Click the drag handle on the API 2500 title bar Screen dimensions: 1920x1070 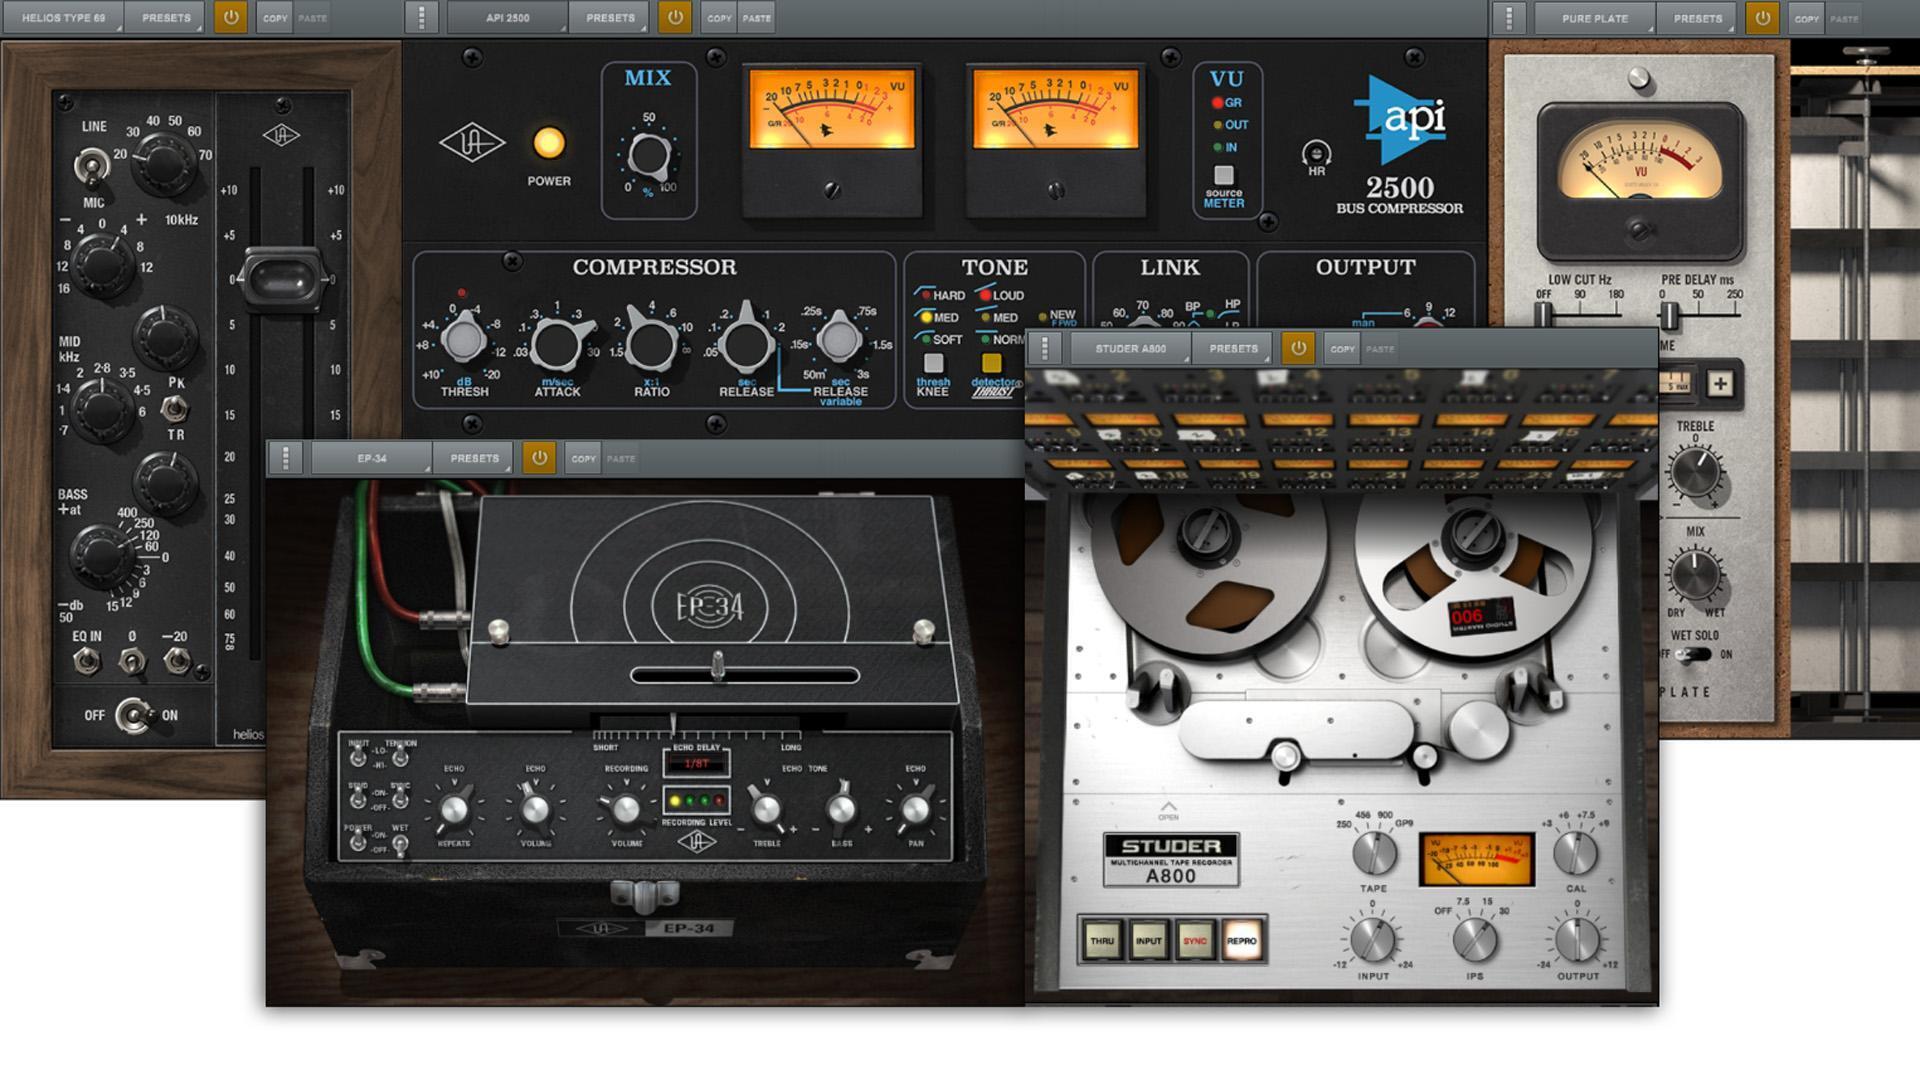423,17
